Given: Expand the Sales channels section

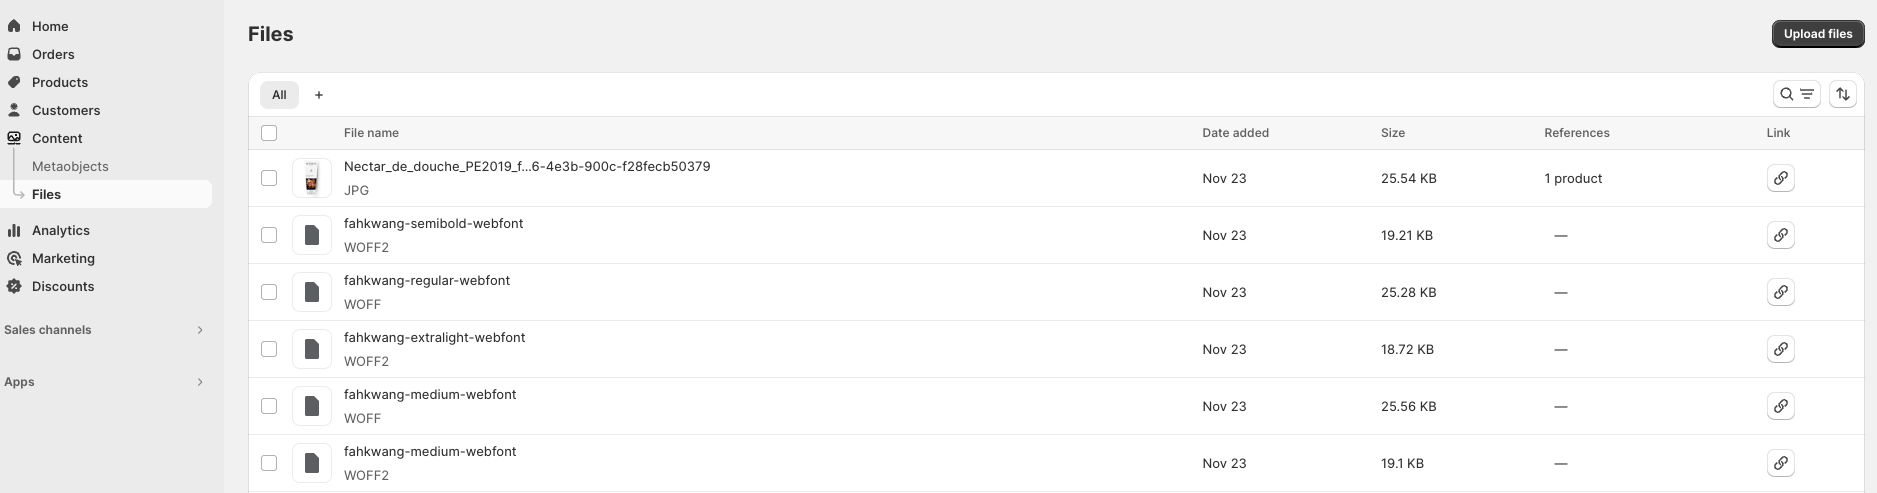Looking at the screenshot, I should point(200,330).
